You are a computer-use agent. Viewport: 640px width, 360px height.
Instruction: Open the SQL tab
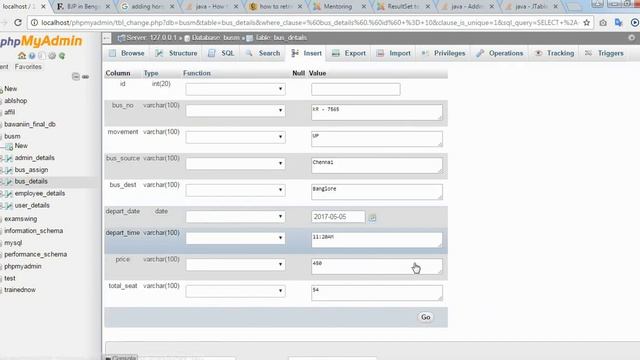pyautogui.click(x=221, y=53)
